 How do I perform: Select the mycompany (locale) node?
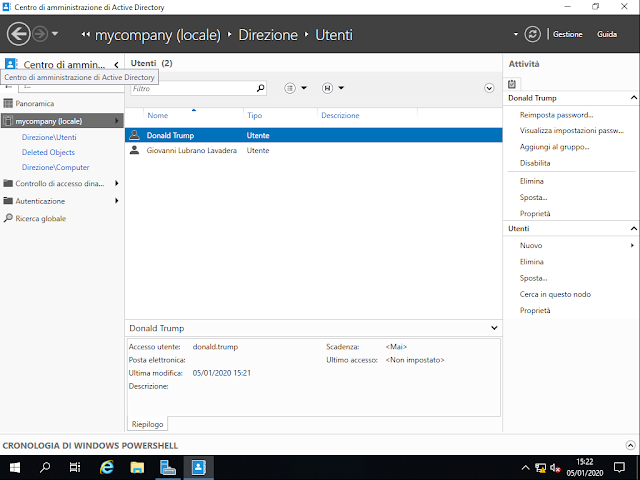click(x=62, y=121)
